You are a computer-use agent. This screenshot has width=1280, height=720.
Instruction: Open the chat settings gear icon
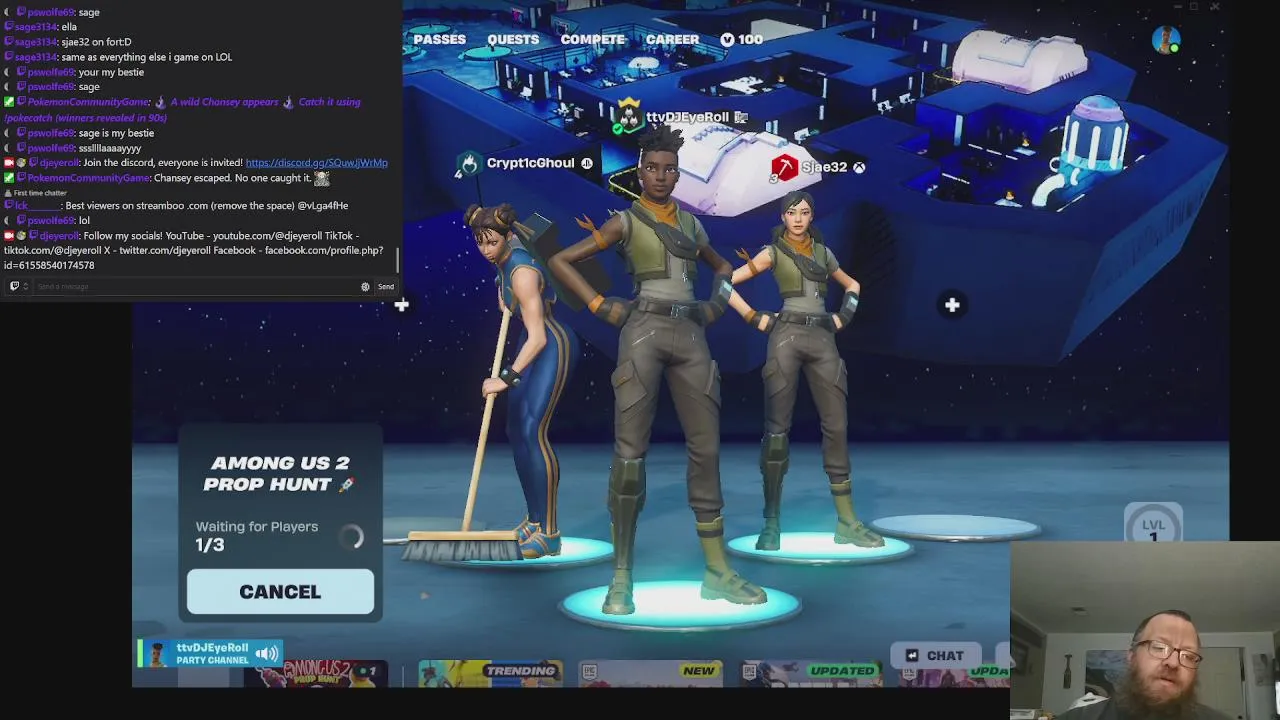pyautogui.click(x=365, y=287)
